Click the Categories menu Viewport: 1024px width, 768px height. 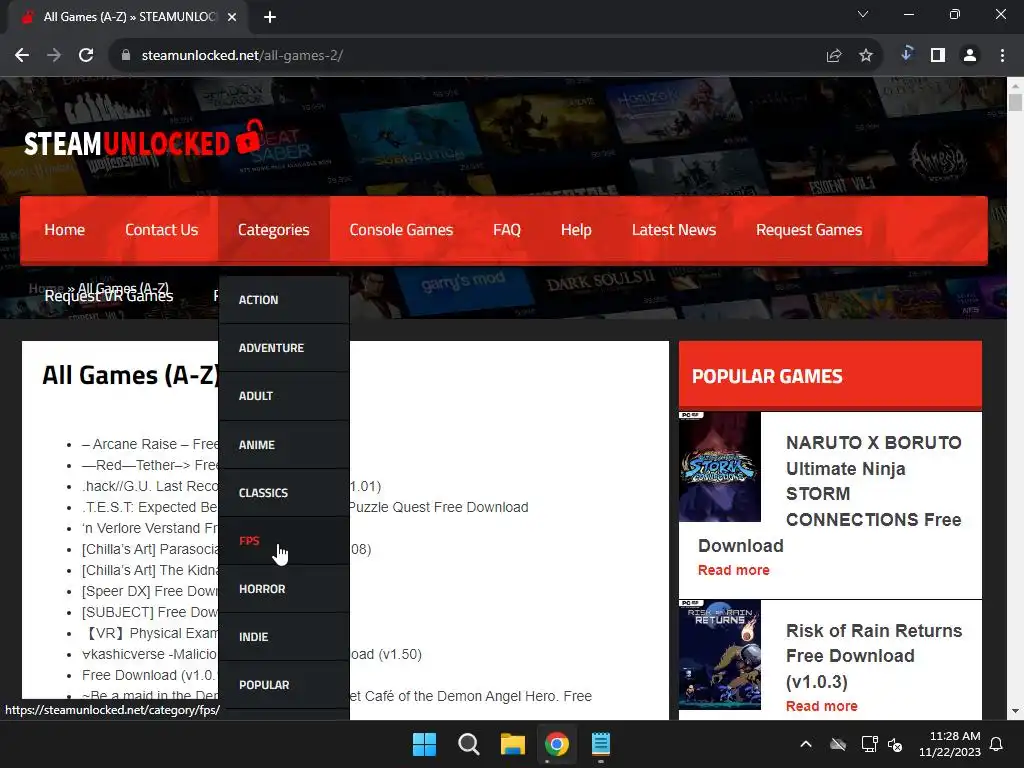tap(274, 230)
